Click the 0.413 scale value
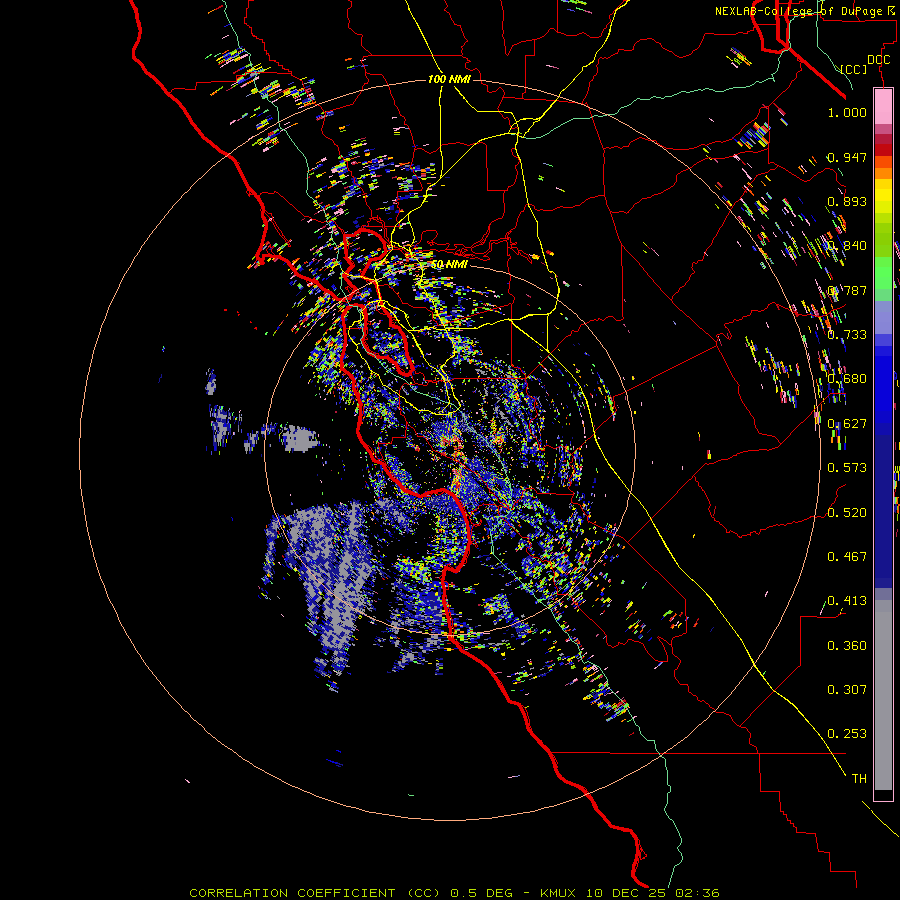Image resolution: width=900 pixels, height=900 pixels. click(x=847, y=601)
